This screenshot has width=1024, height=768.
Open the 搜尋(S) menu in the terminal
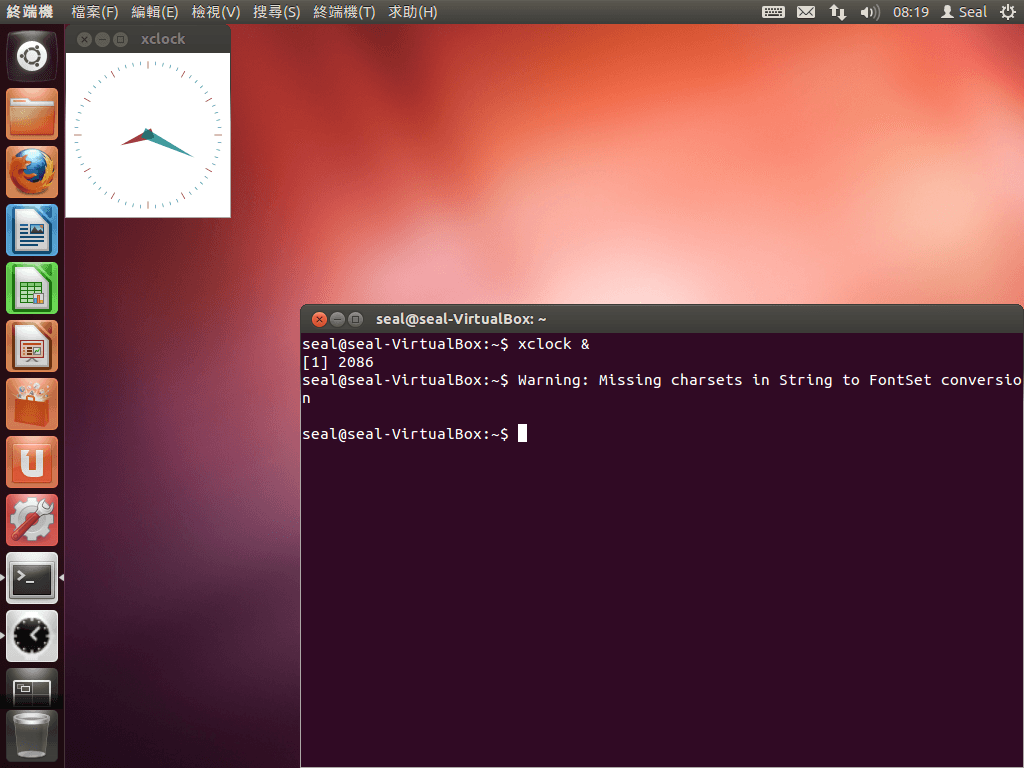point(276,12)
